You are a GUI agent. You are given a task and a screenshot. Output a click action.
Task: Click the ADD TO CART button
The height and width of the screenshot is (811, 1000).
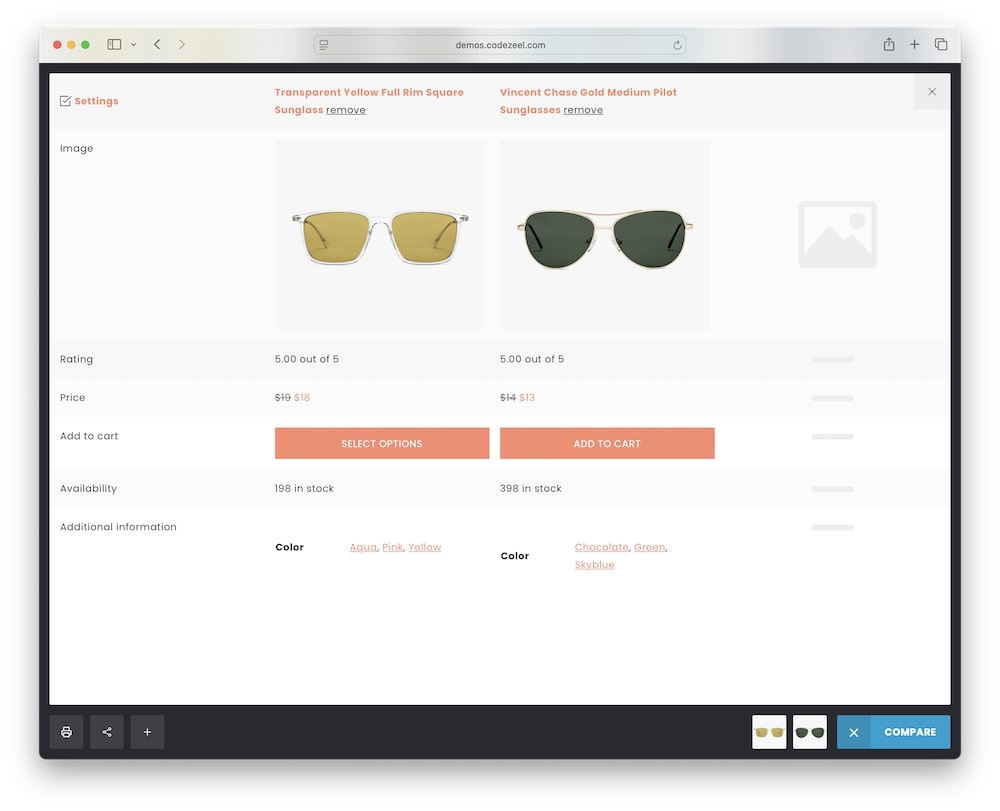(x=607, y=443)
